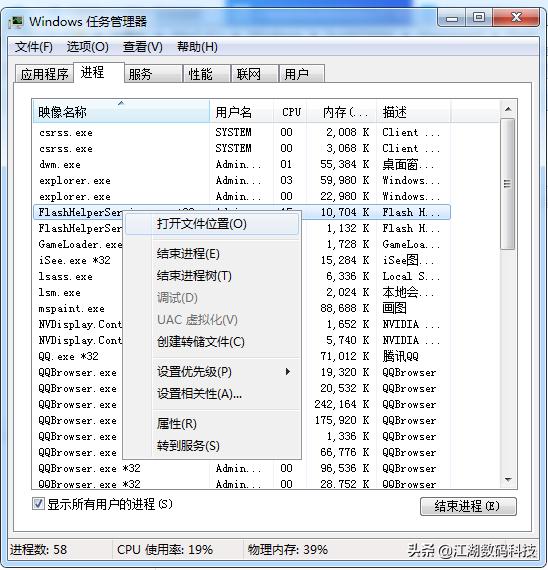The image size is (548, 570).
Task: Click the 腾讯QQ description cell
Action: (x=400, y=356)
